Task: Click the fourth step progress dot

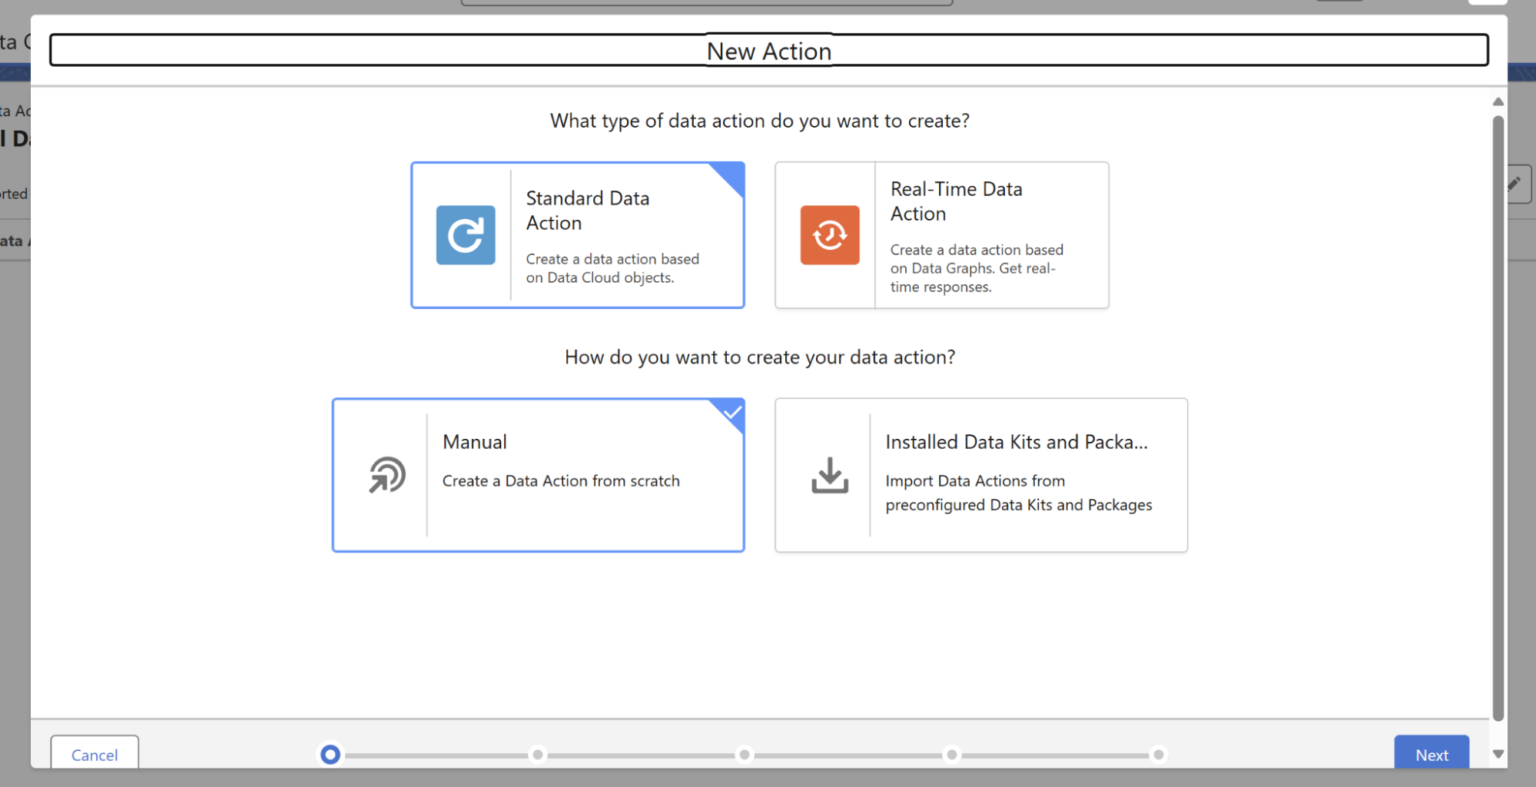Action: pos(952,754)
